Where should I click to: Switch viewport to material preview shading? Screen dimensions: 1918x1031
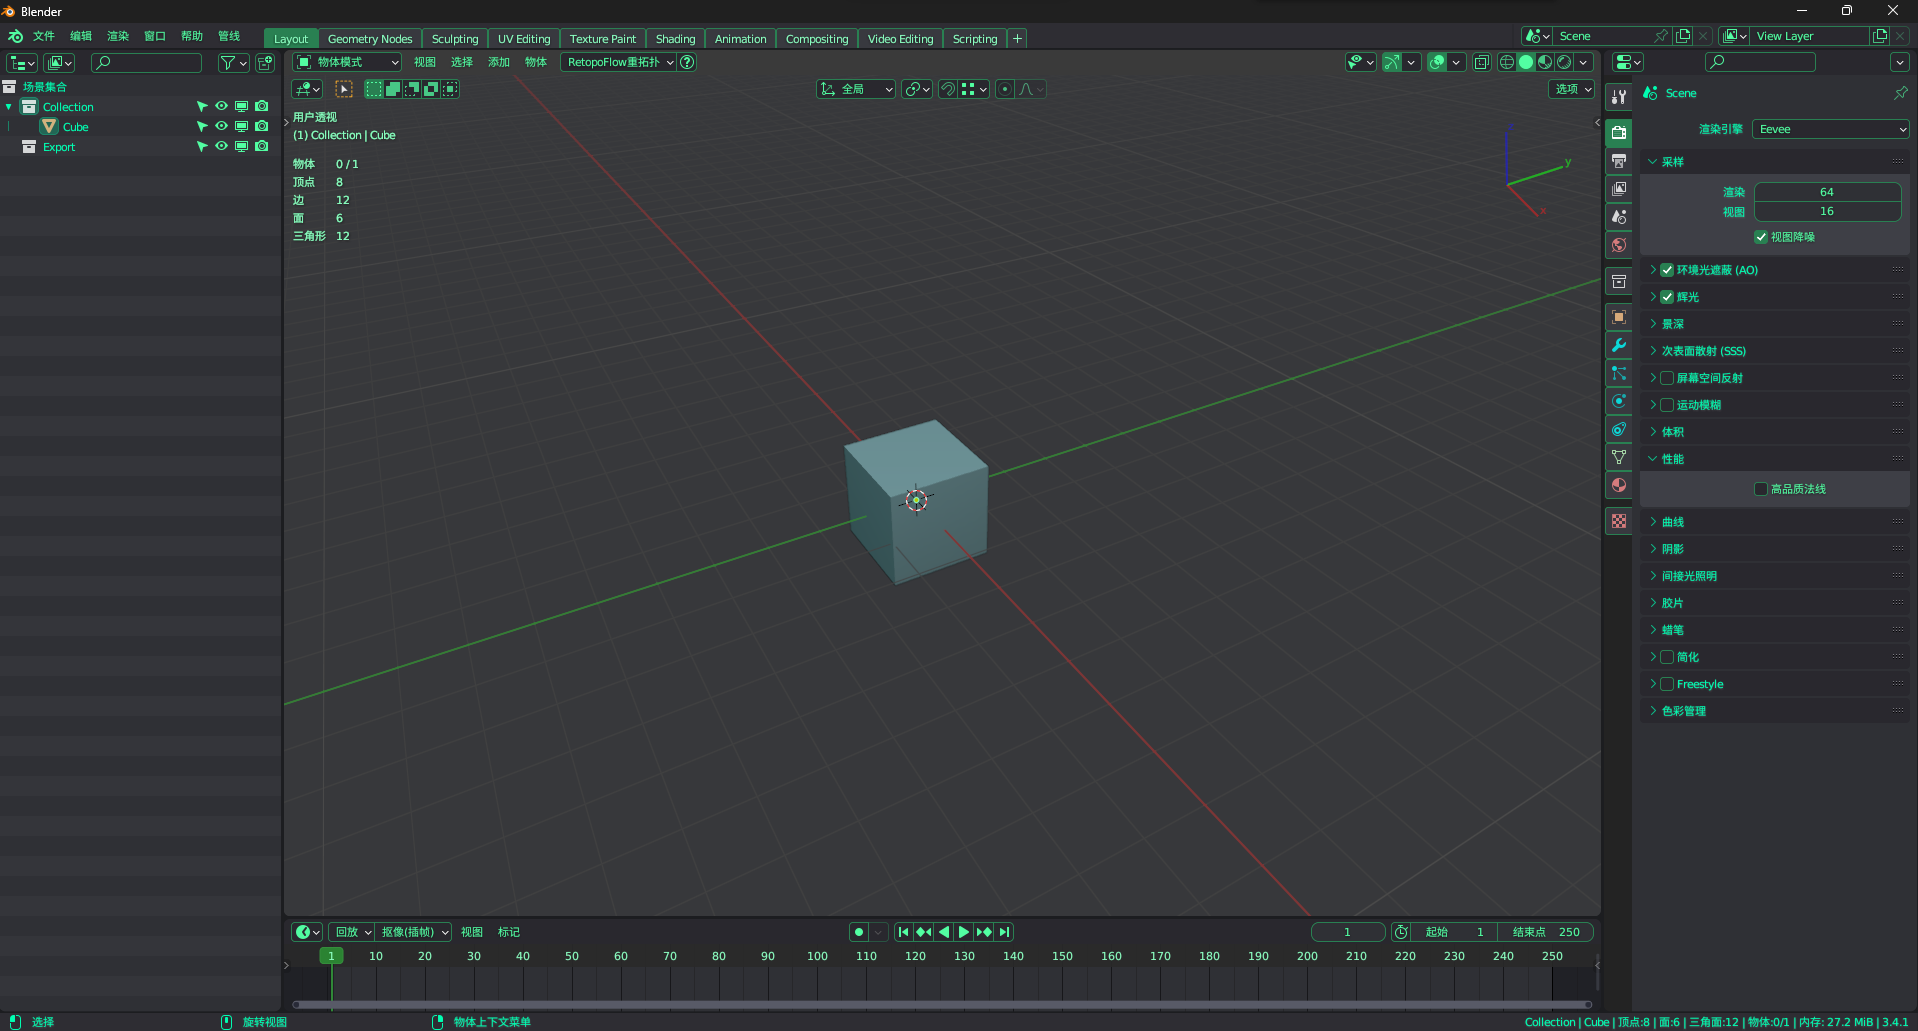pos(1545,62)
